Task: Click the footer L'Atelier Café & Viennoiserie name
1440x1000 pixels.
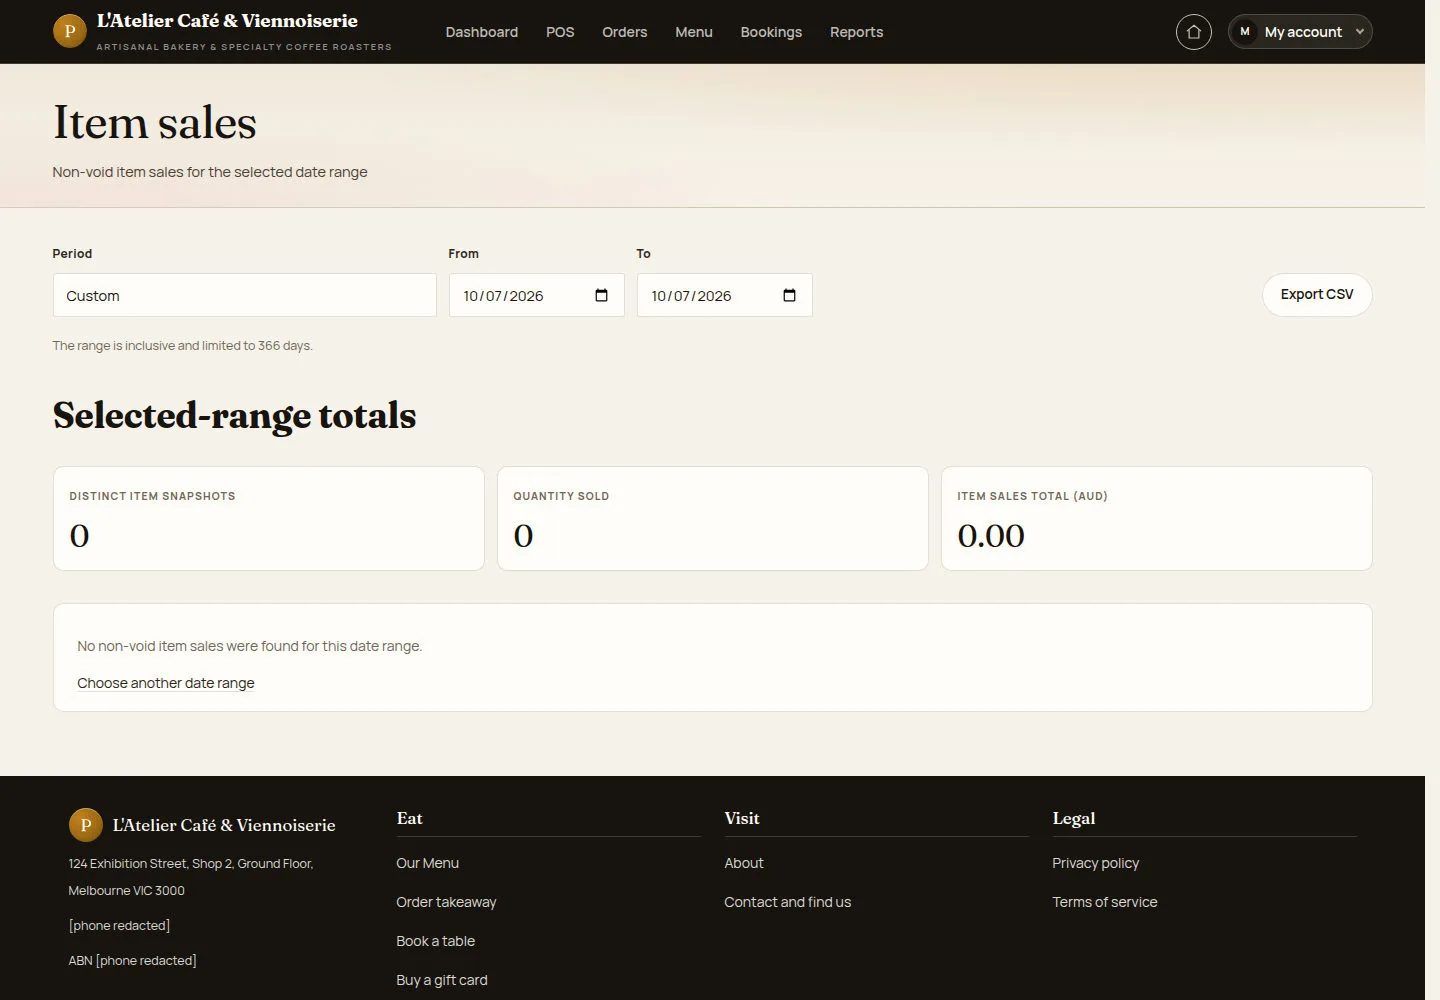Action: [x=224, y=825]
